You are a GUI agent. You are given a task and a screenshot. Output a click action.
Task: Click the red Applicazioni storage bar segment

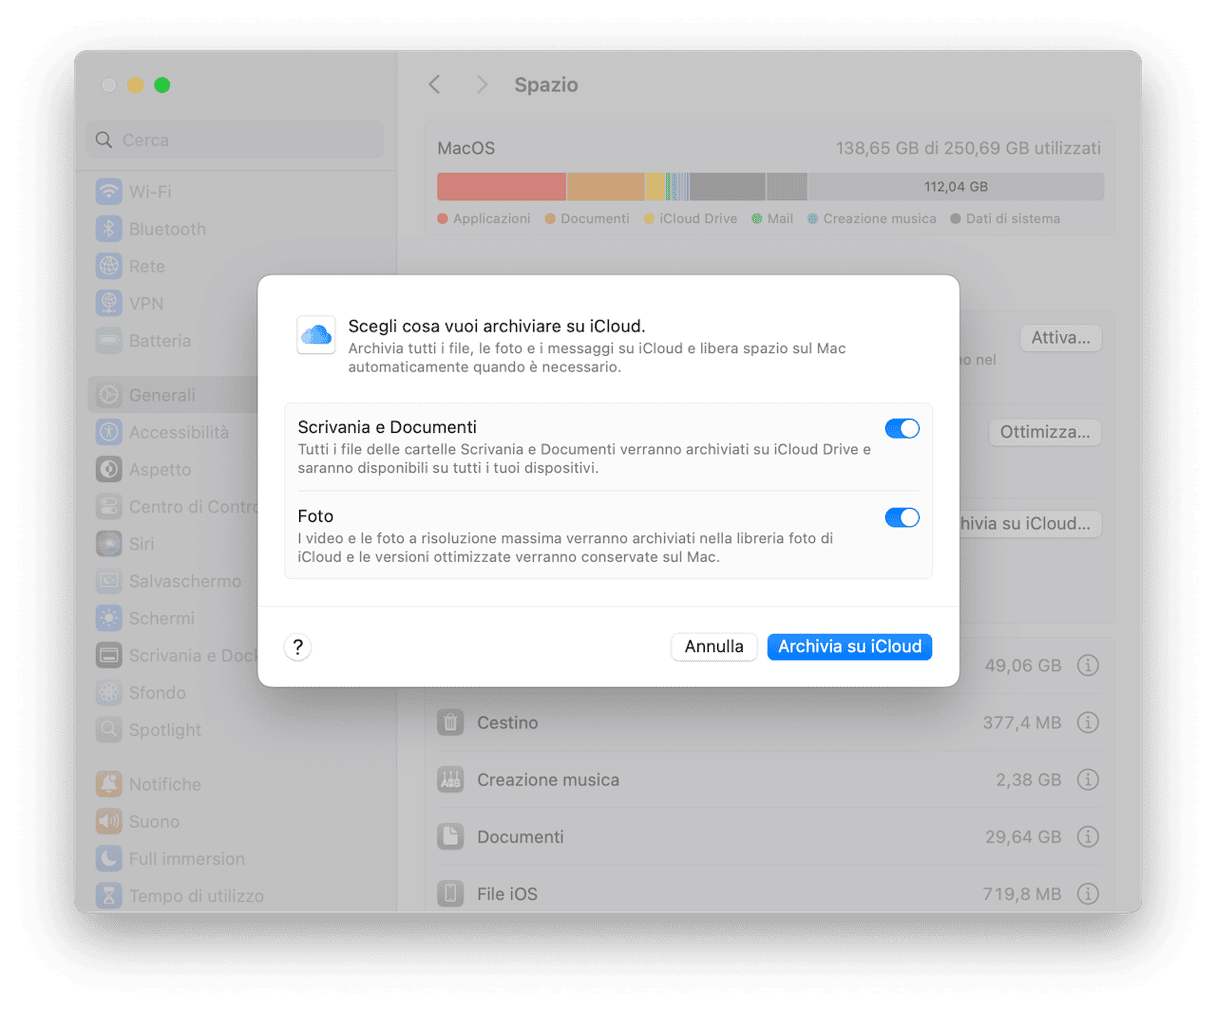pos(502,187)
